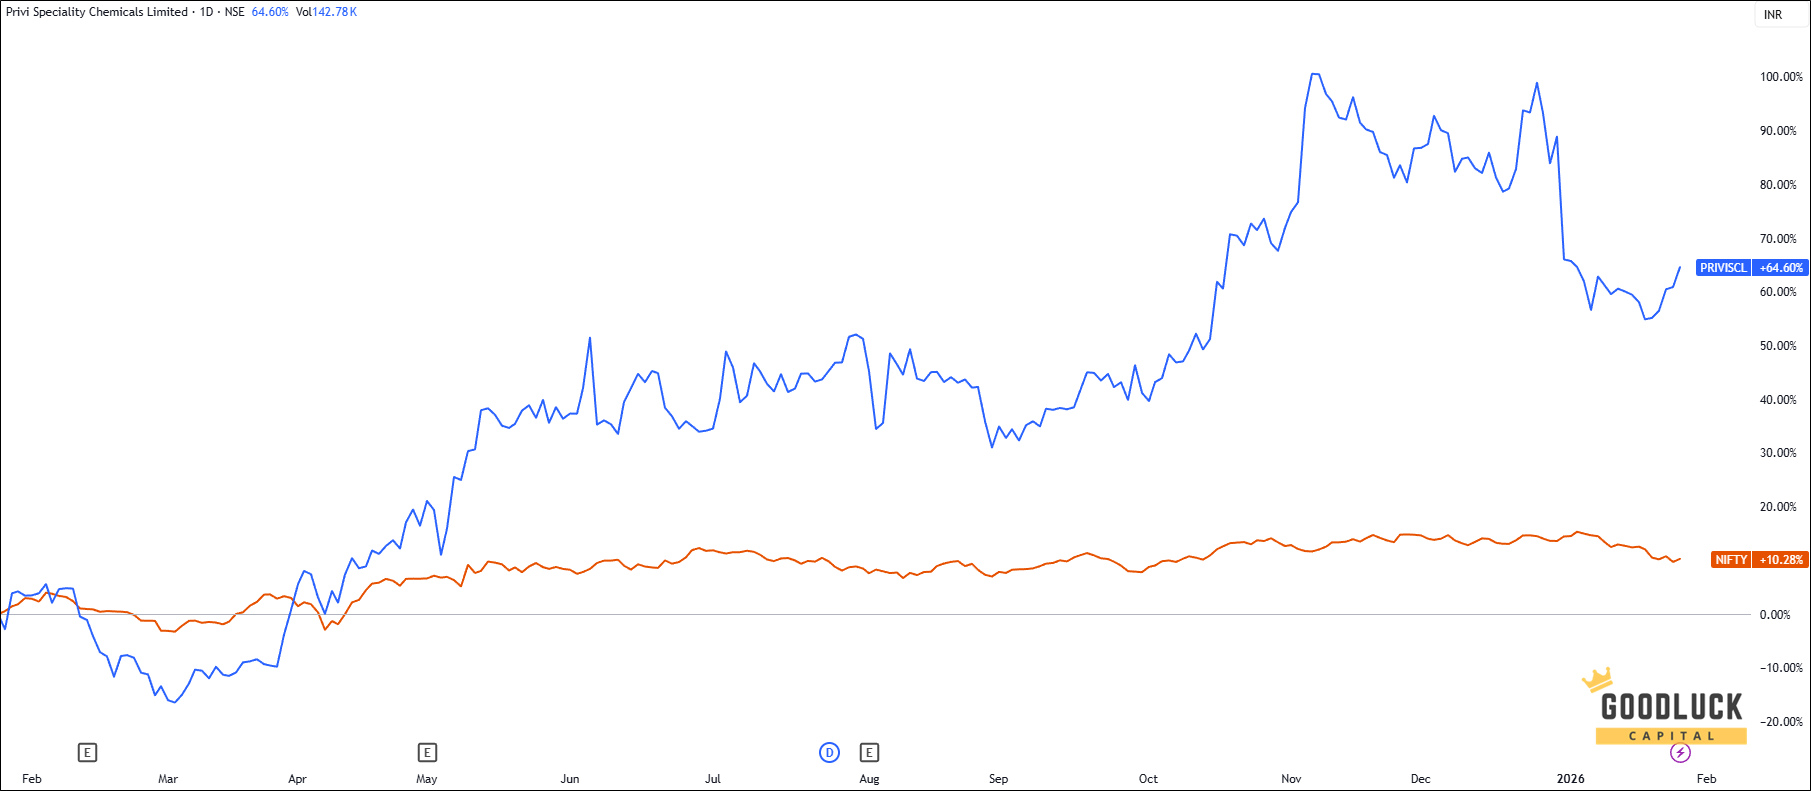The height and width of the screenshot is (791, 1811).
Task: Click the NSE exchange label in header
Action: (234, 12)
